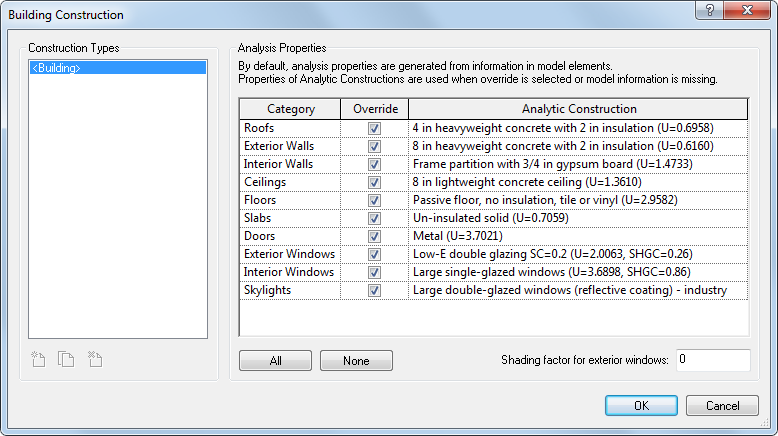This screenshot has height=436, width=778.
Task: Toggle the Skylights override checkbox
Action: click(374, 291)
